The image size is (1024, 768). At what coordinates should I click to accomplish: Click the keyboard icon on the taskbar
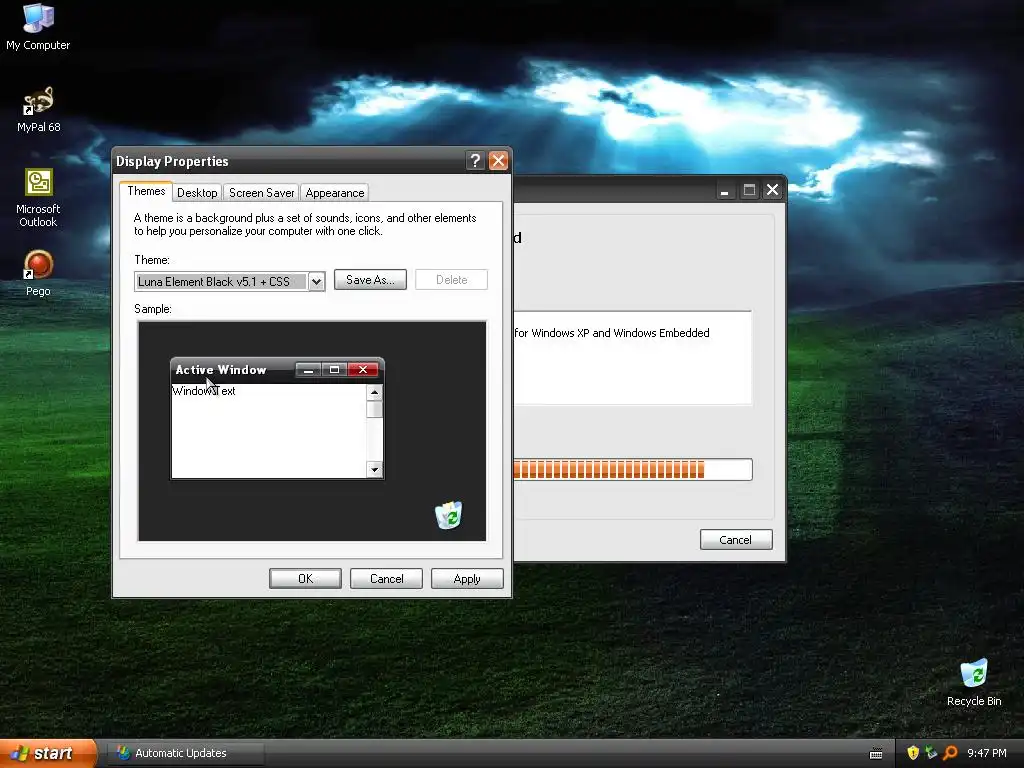click(x=876, y=754)
